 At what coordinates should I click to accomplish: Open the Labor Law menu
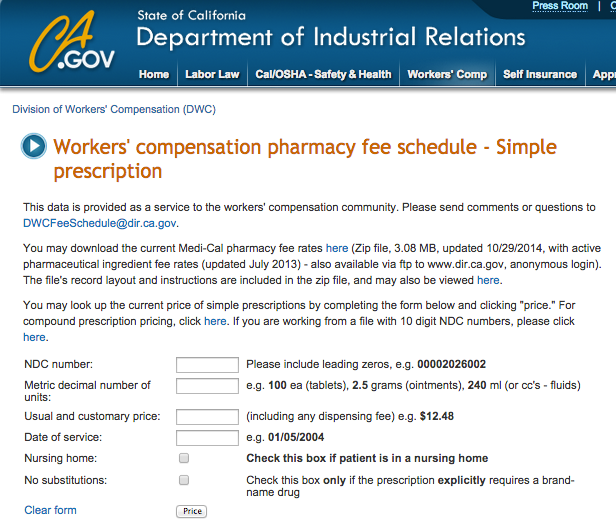[212, 74]
